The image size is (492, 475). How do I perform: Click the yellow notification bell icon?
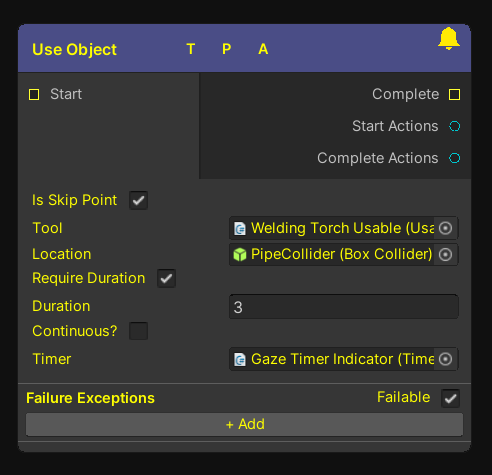point(449,39)
